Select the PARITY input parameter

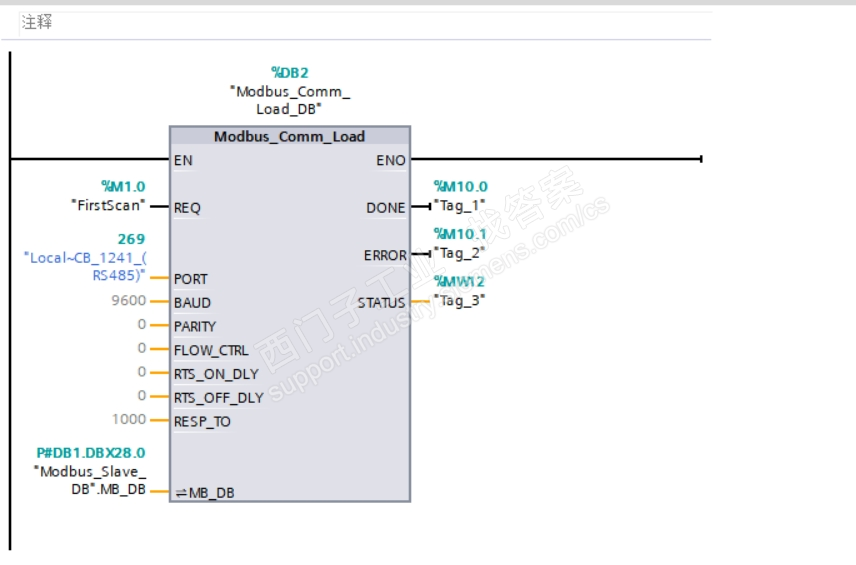click(x=195, y=327)
